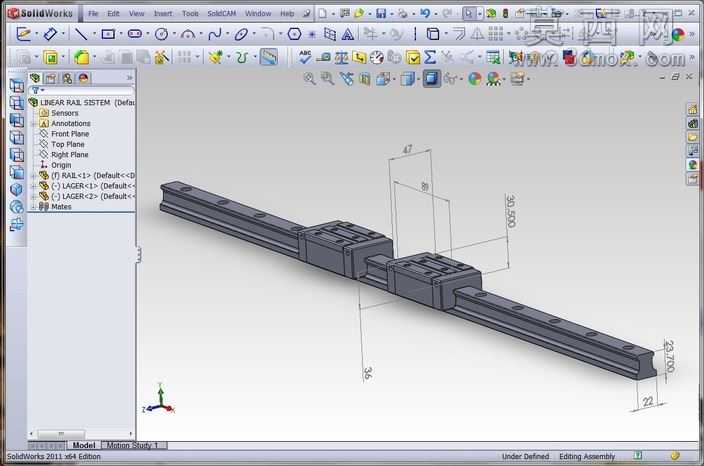The height and width of the screenshot is (466, 704).
Task: Open Mass Properties scale icon
Action: pos(341,57)
